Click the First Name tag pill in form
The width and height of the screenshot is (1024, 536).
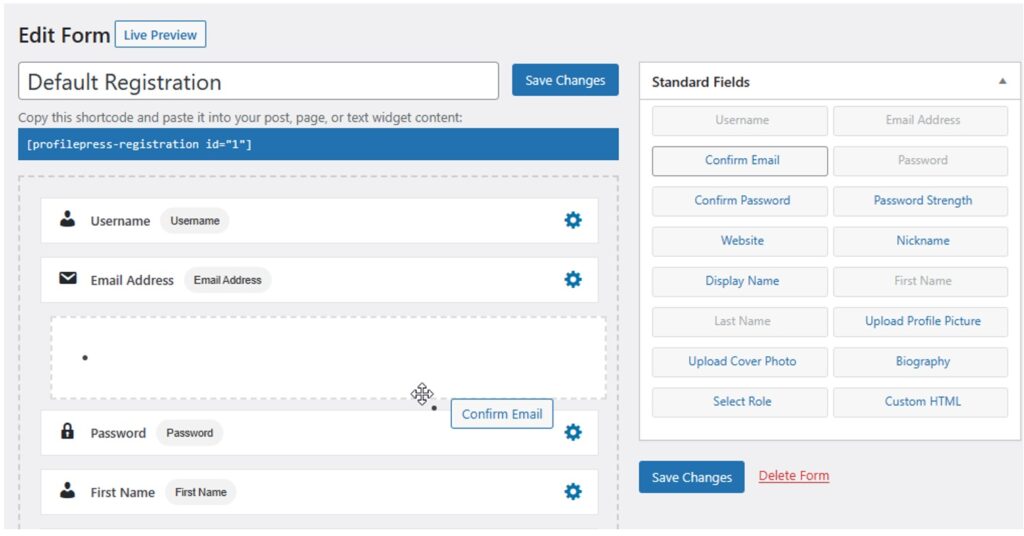[200, 492]
